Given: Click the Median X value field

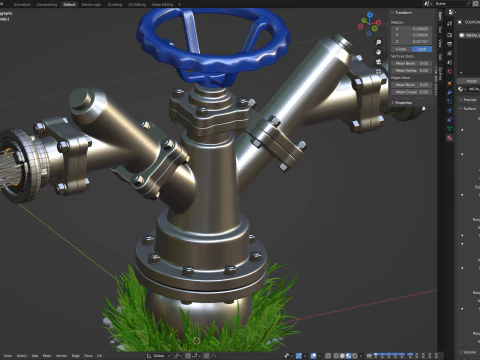Looking at the screenshot, I should [x=412, y=29].
